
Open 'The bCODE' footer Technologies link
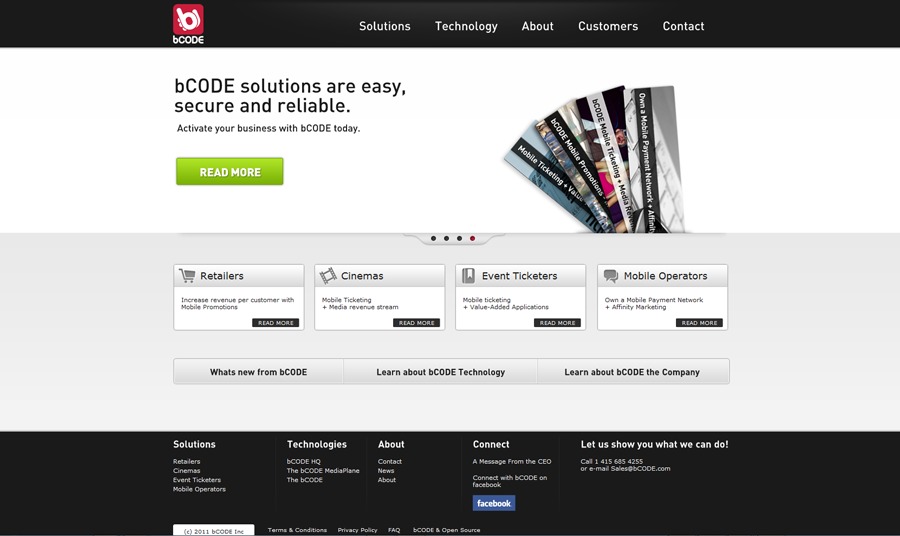[304, 480]
